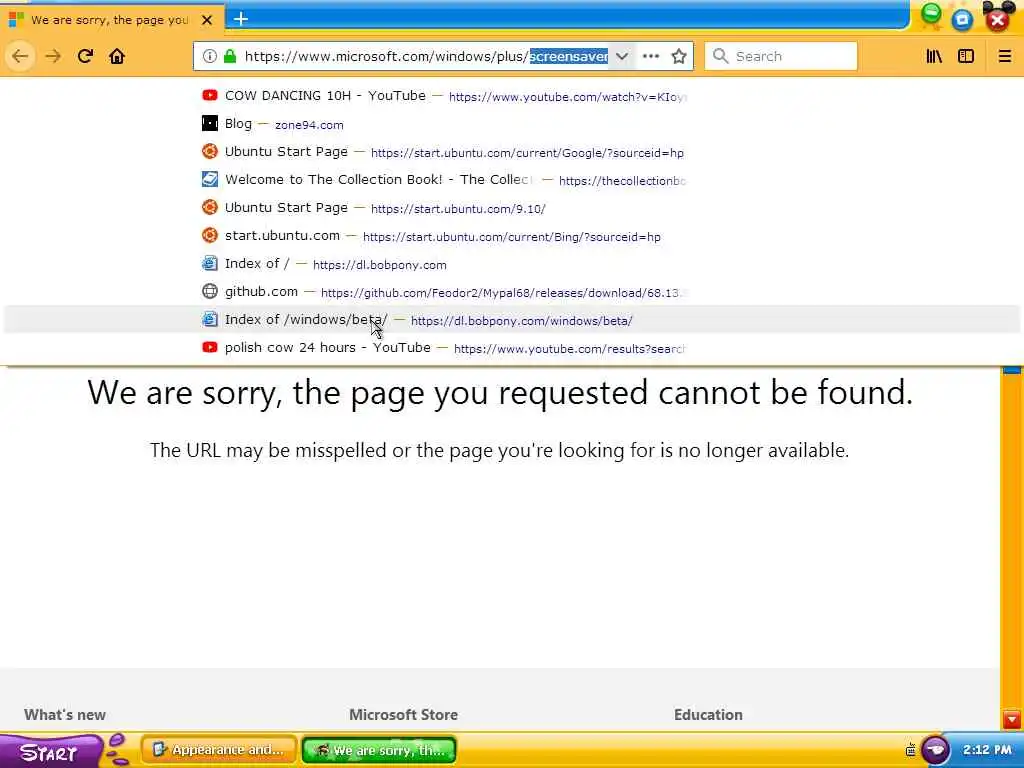Open the Library bookshelf icon
This screenshot has height=768, width=1024.
point(934,56)
